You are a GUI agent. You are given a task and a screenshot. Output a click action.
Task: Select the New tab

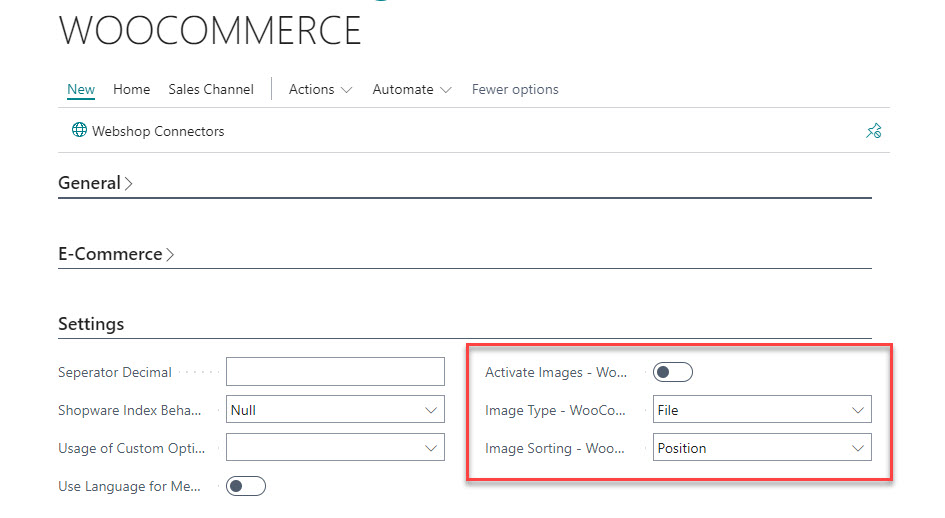[81, 89]
